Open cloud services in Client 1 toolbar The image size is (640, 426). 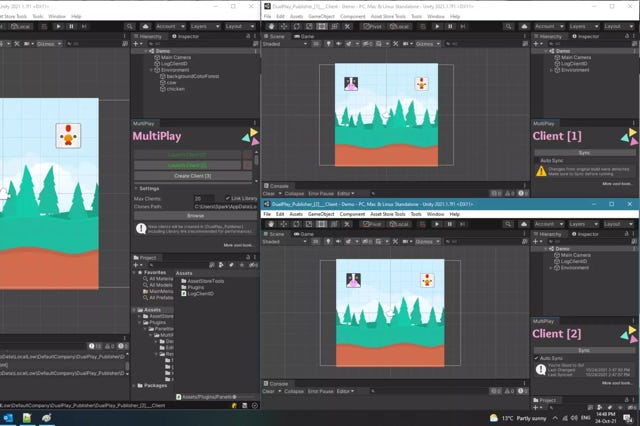(x=524, y=27)
